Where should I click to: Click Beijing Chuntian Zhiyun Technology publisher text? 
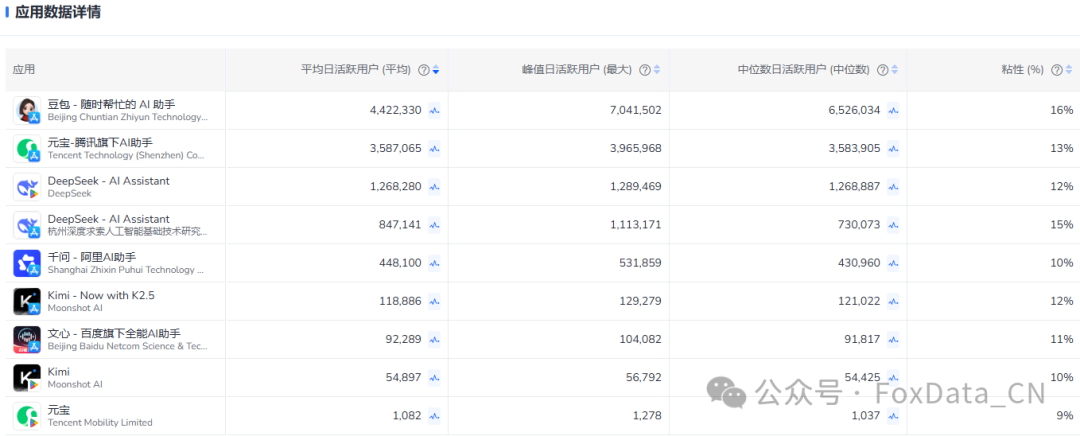127,117
